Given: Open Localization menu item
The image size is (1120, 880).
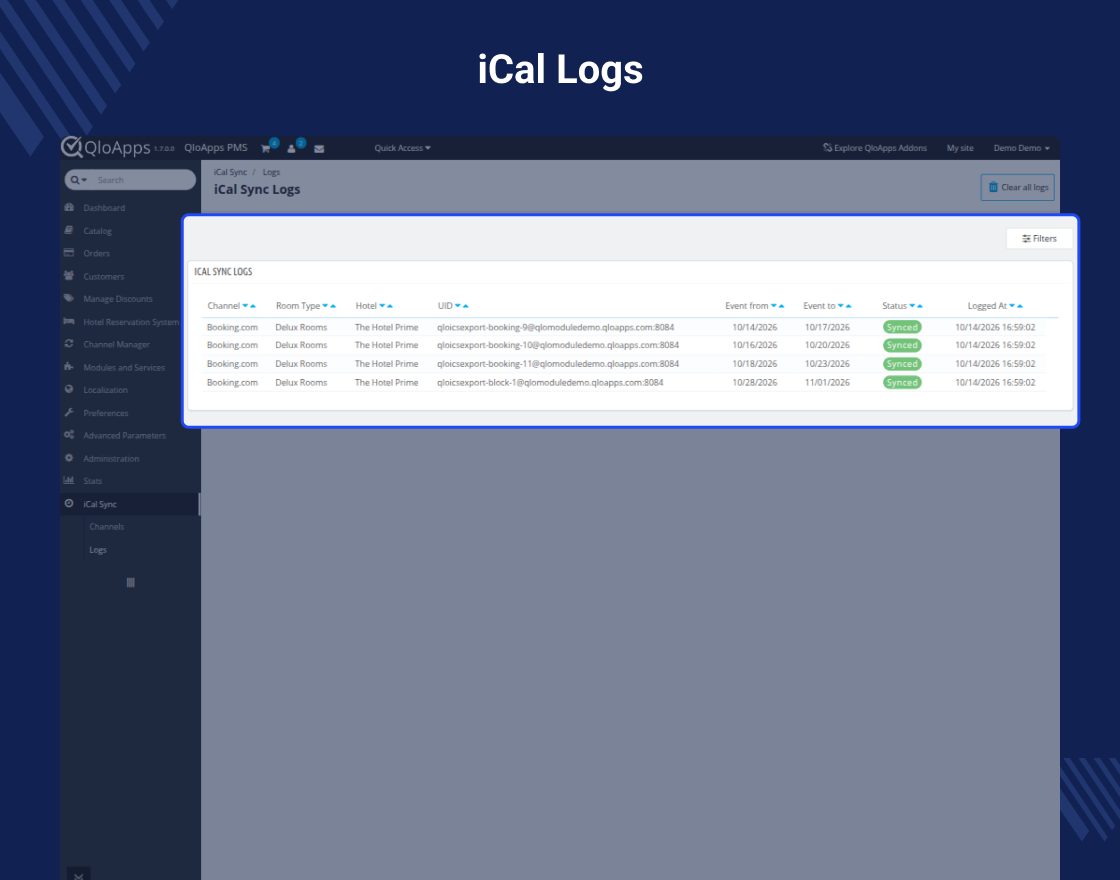Looking at the screenshot, I should click(x=105, y=390).
